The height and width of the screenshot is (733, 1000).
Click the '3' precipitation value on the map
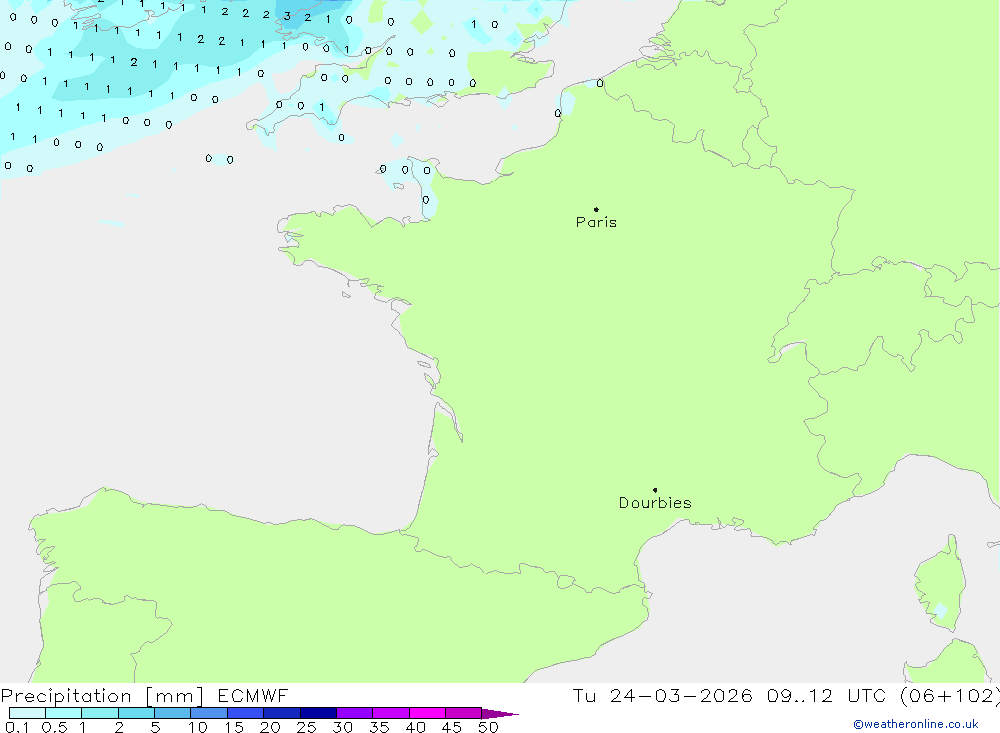coord(287,16)
